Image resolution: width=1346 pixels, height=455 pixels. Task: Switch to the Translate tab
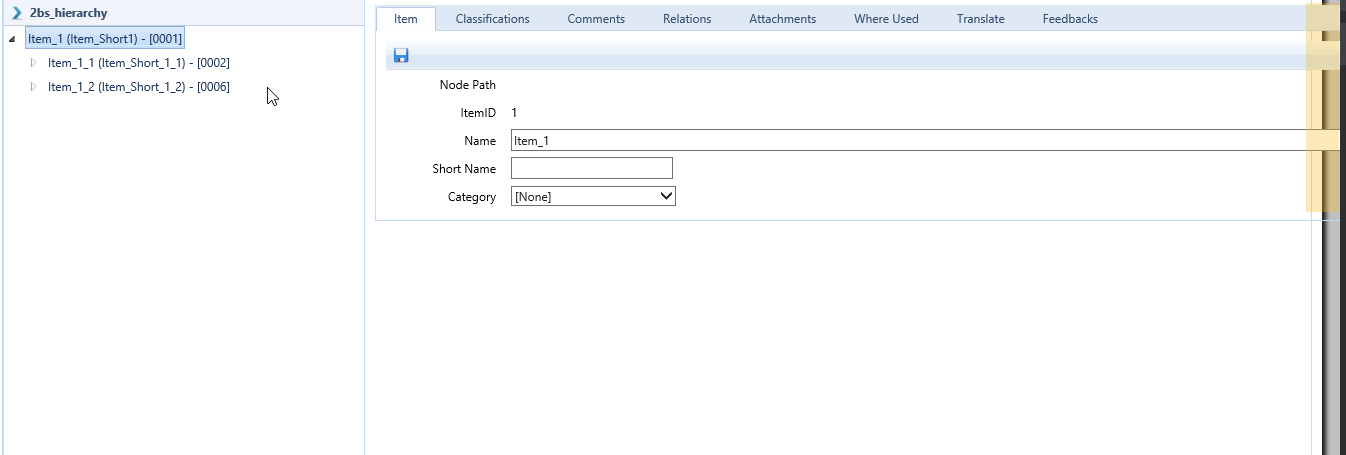click(980, 19)
